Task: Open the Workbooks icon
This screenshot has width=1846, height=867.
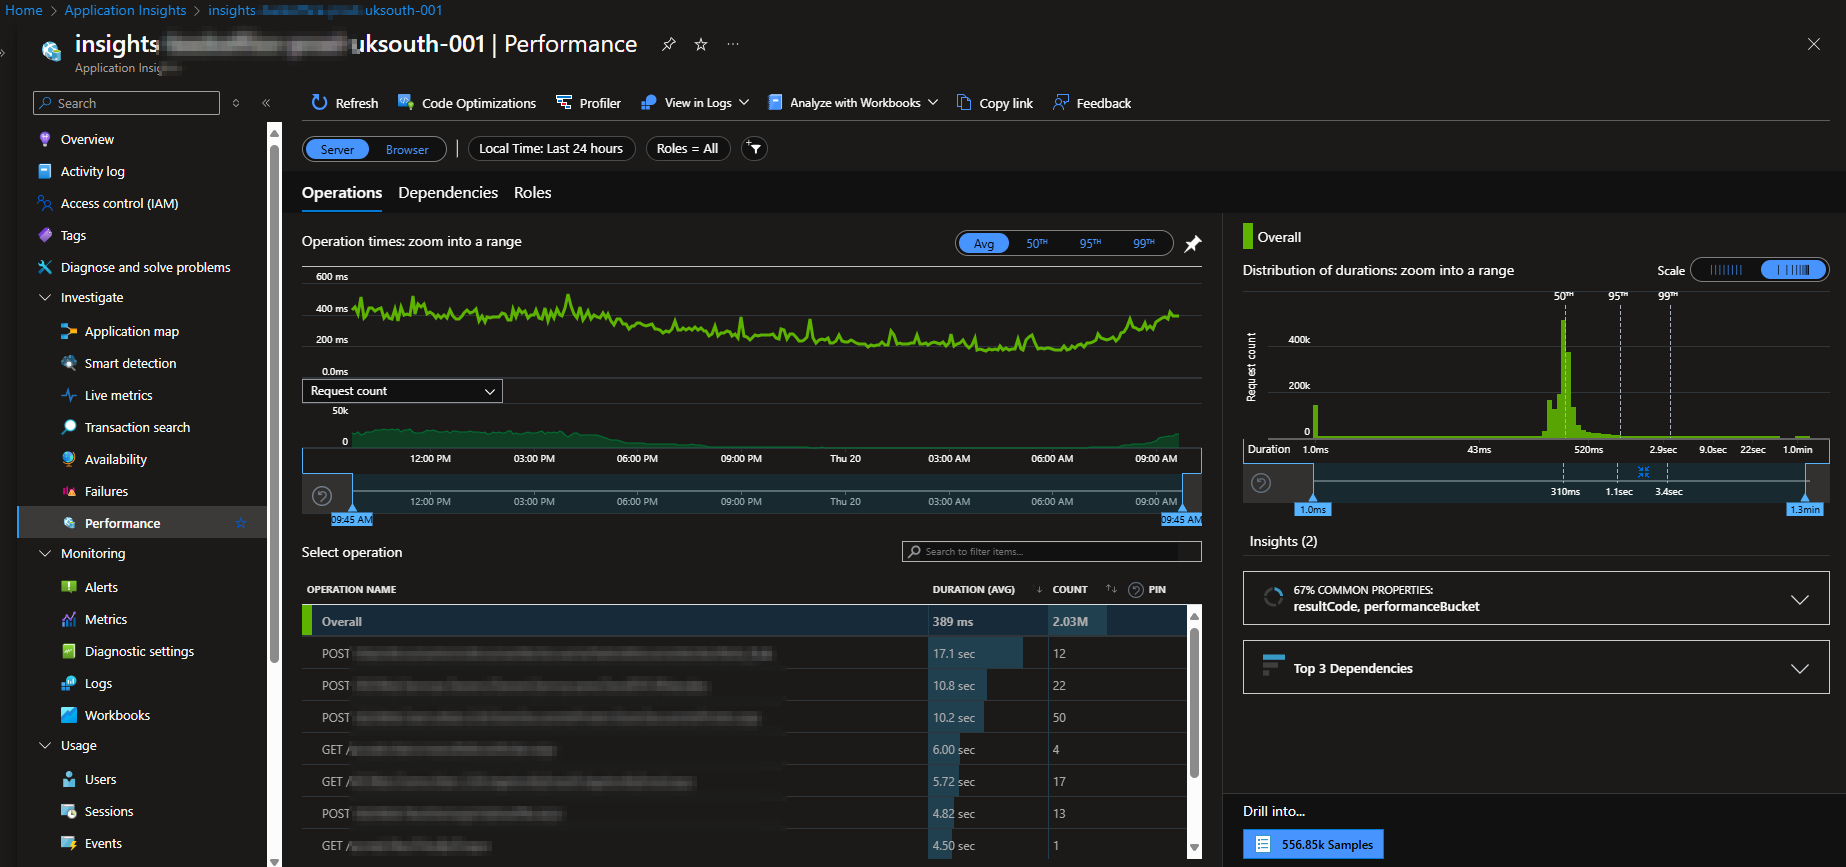Action: click(x=68, y=715)
